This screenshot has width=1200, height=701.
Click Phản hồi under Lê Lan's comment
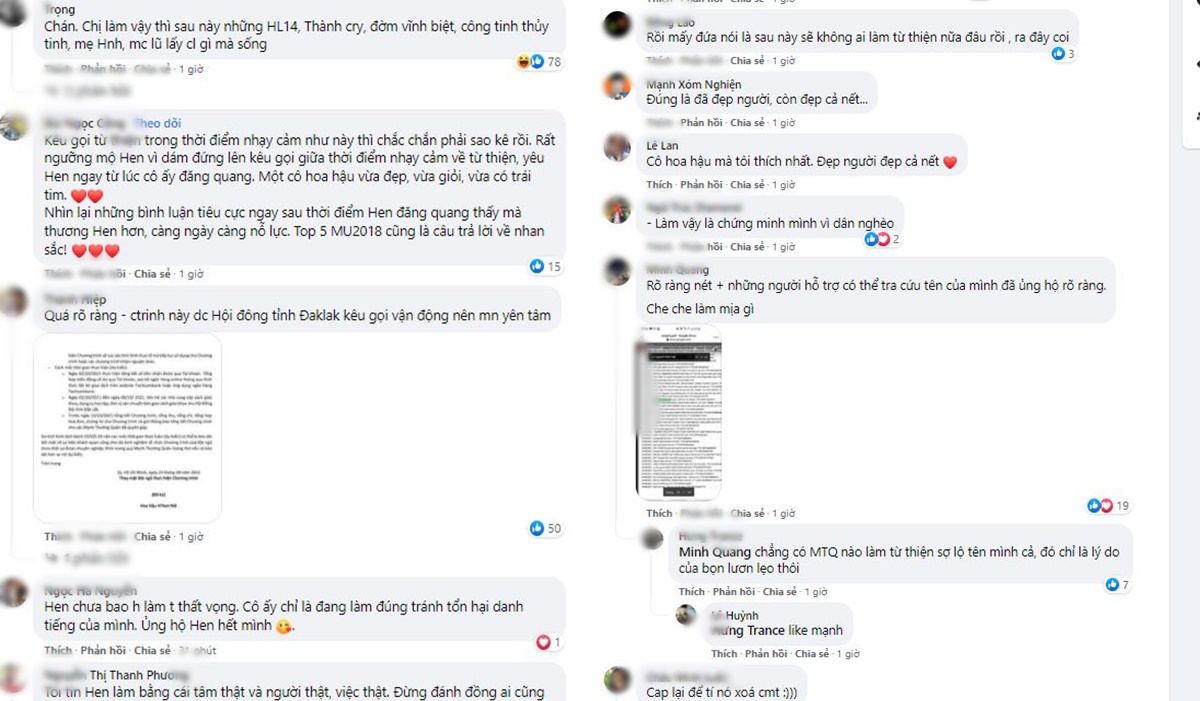(701, 185)
